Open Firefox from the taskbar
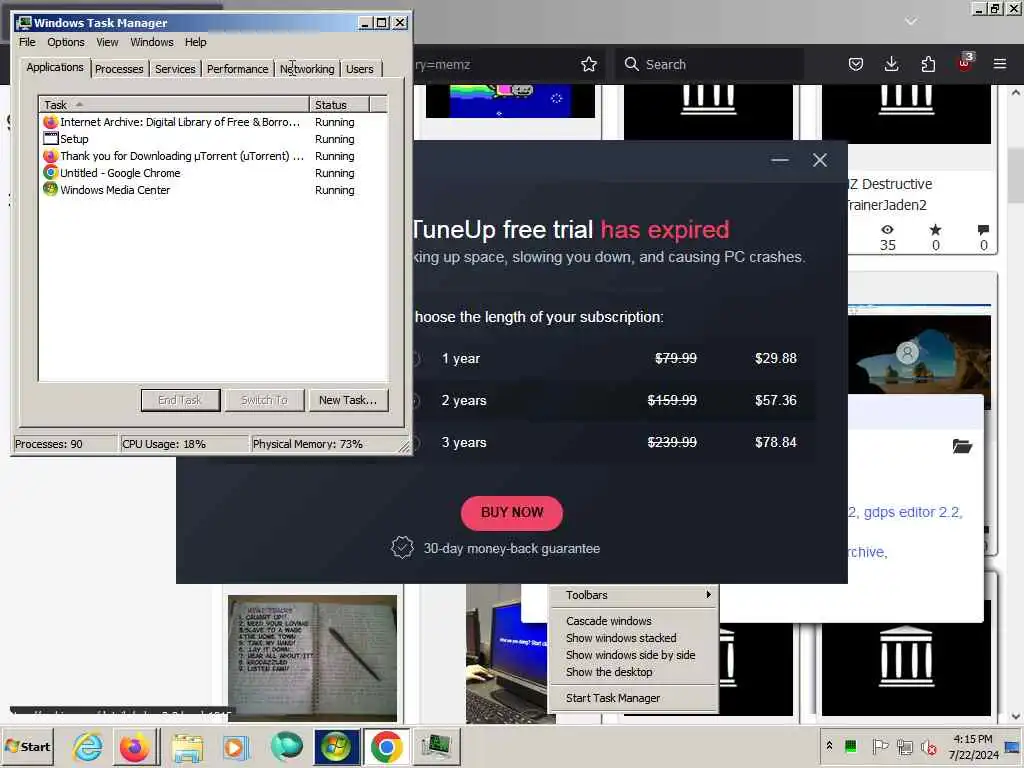This screenshot has height=768, width=1024. (x=135, y=746)
